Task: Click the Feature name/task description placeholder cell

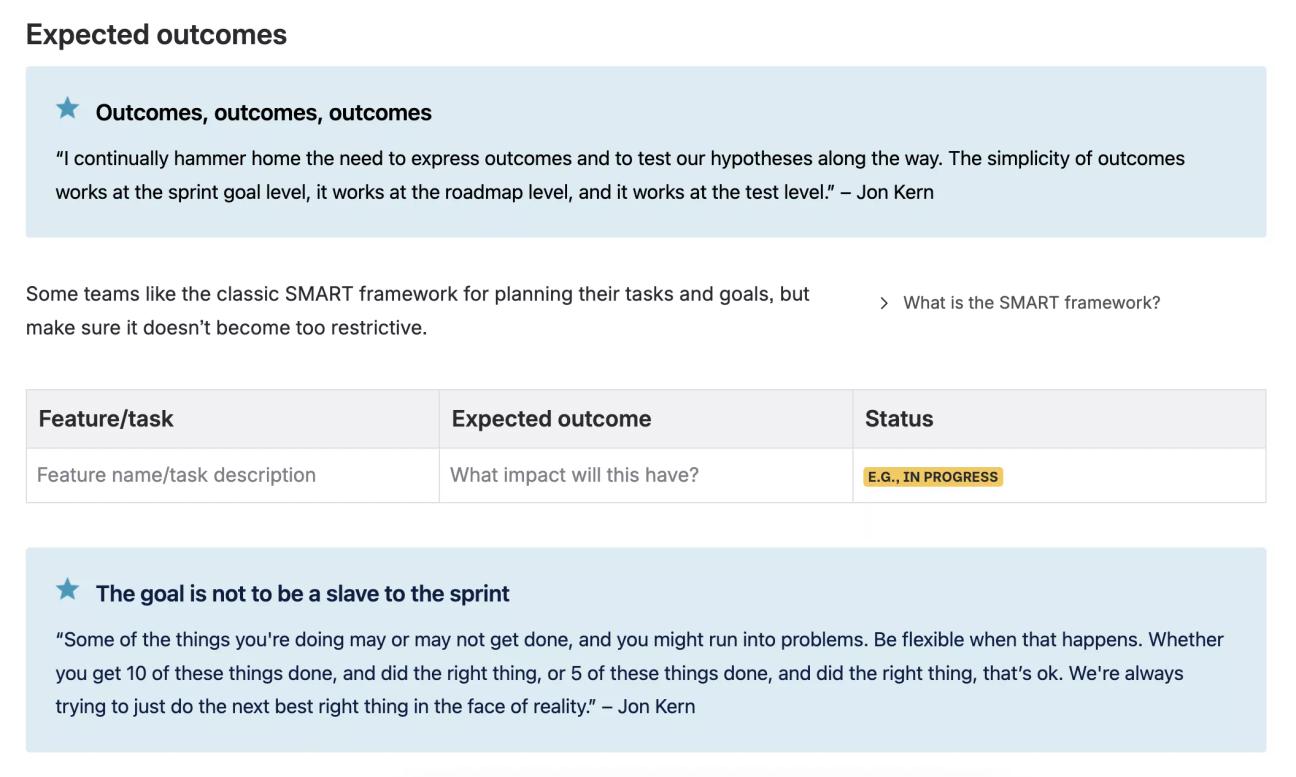Action: pos(175,474)
